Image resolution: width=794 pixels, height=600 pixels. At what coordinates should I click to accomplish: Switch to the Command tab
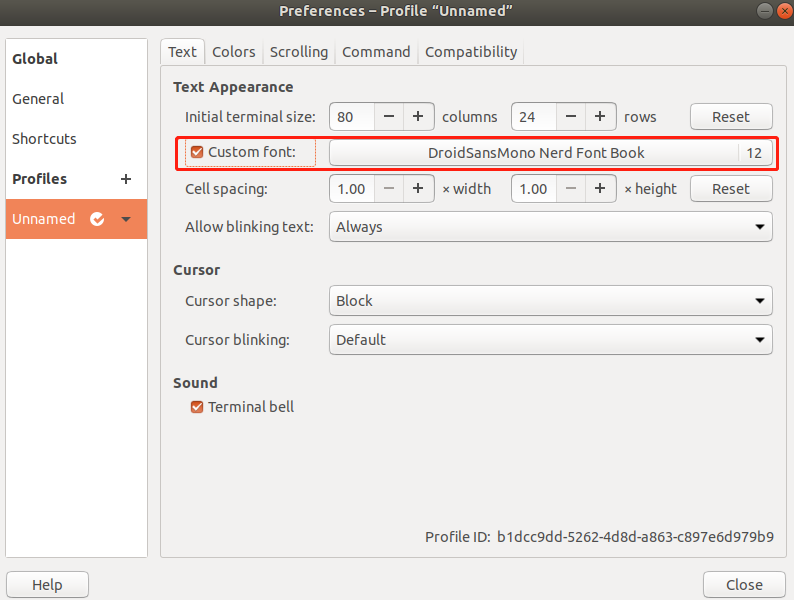click(x=376, y=52)
